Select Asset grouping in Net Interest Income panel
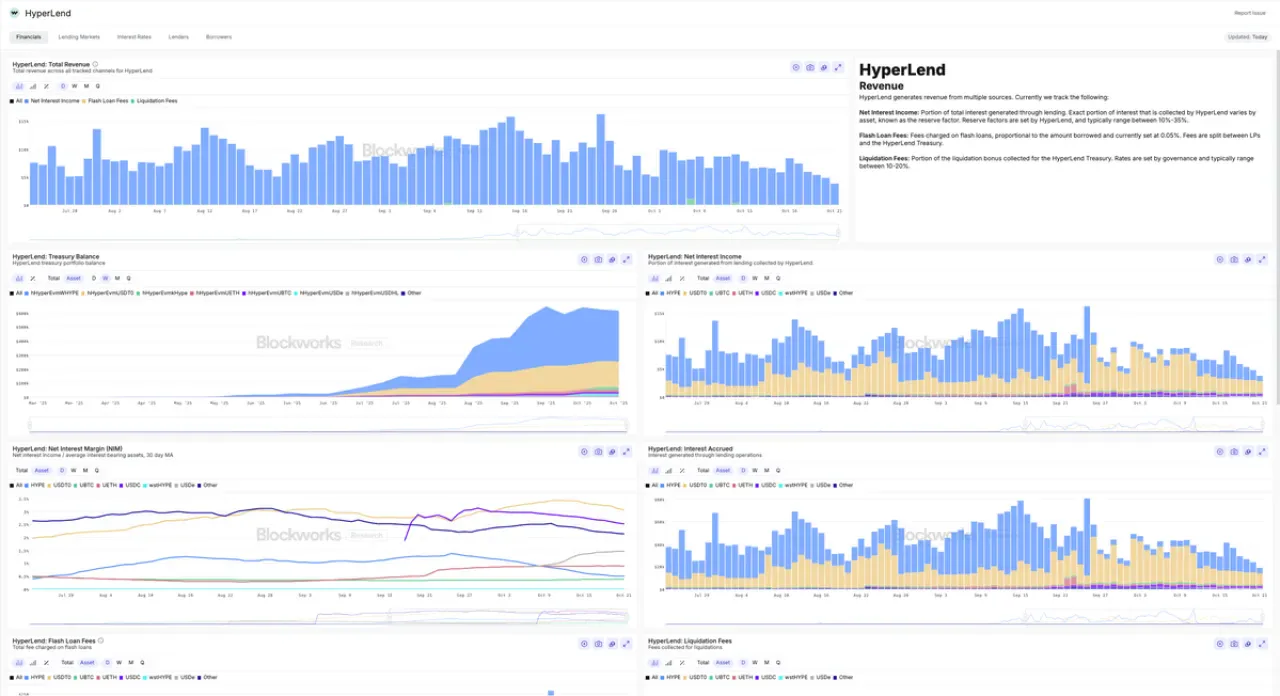Image resolution: width=1280 pixels, height=696 pixels. (x=723, y=278)
